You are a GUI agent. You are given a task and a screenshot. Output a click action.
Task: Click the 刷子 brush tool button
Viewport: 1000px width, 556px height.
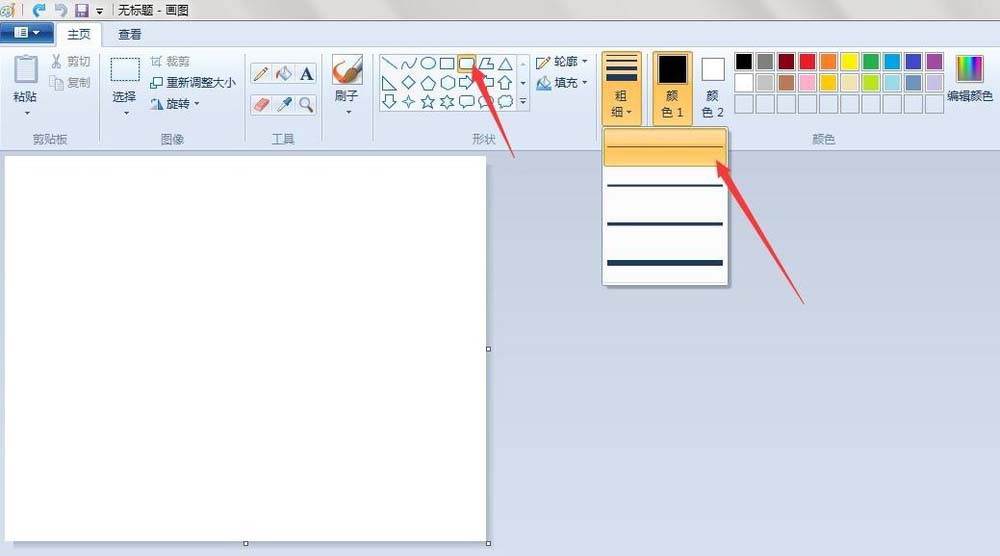click(348, 78)
